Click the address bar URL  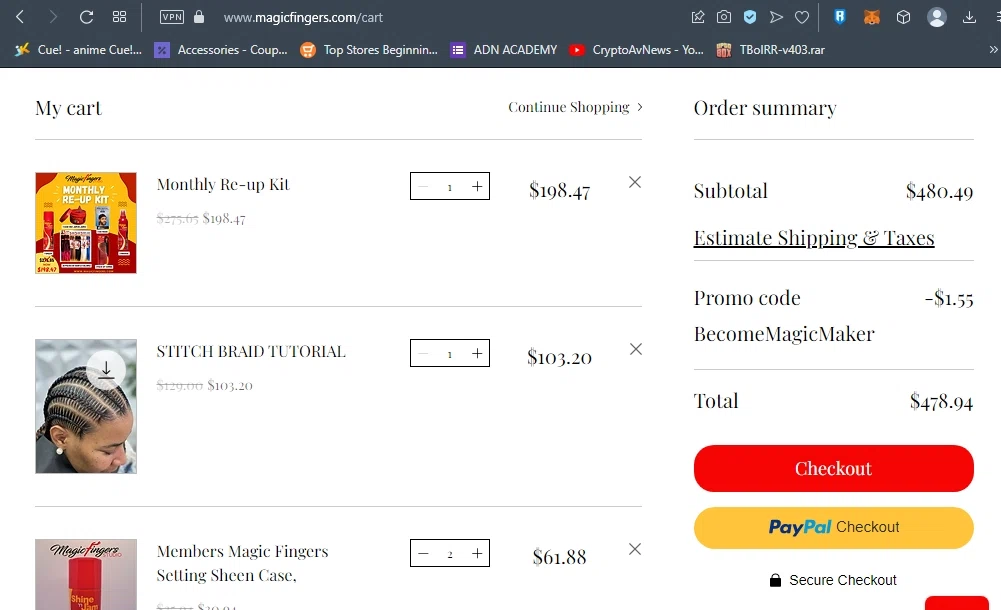(x=303, y=17)
